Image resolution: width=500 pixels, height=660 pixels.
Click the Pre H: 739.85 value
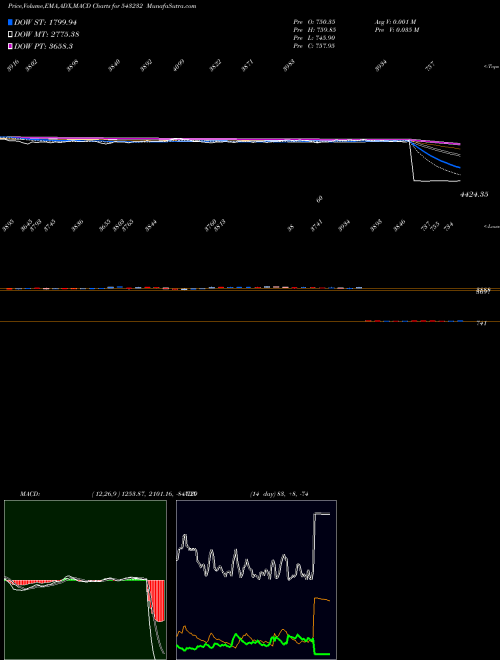[x=314, y=30]
